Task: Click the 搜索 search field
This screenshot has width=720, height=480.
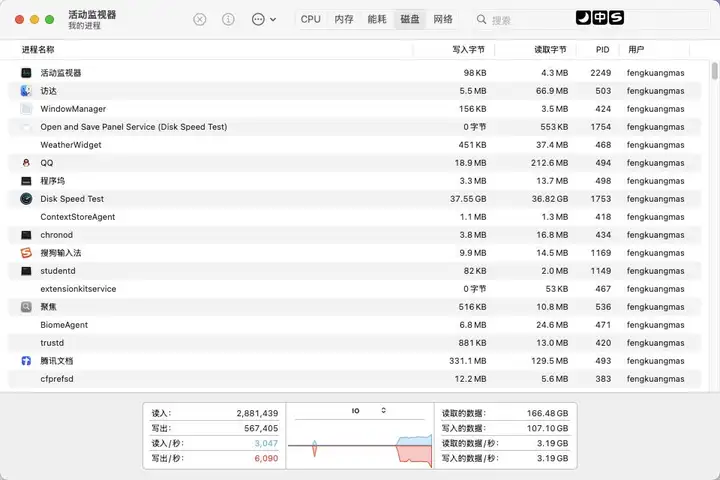Action: pyautogui.click(x=592, y=20)
